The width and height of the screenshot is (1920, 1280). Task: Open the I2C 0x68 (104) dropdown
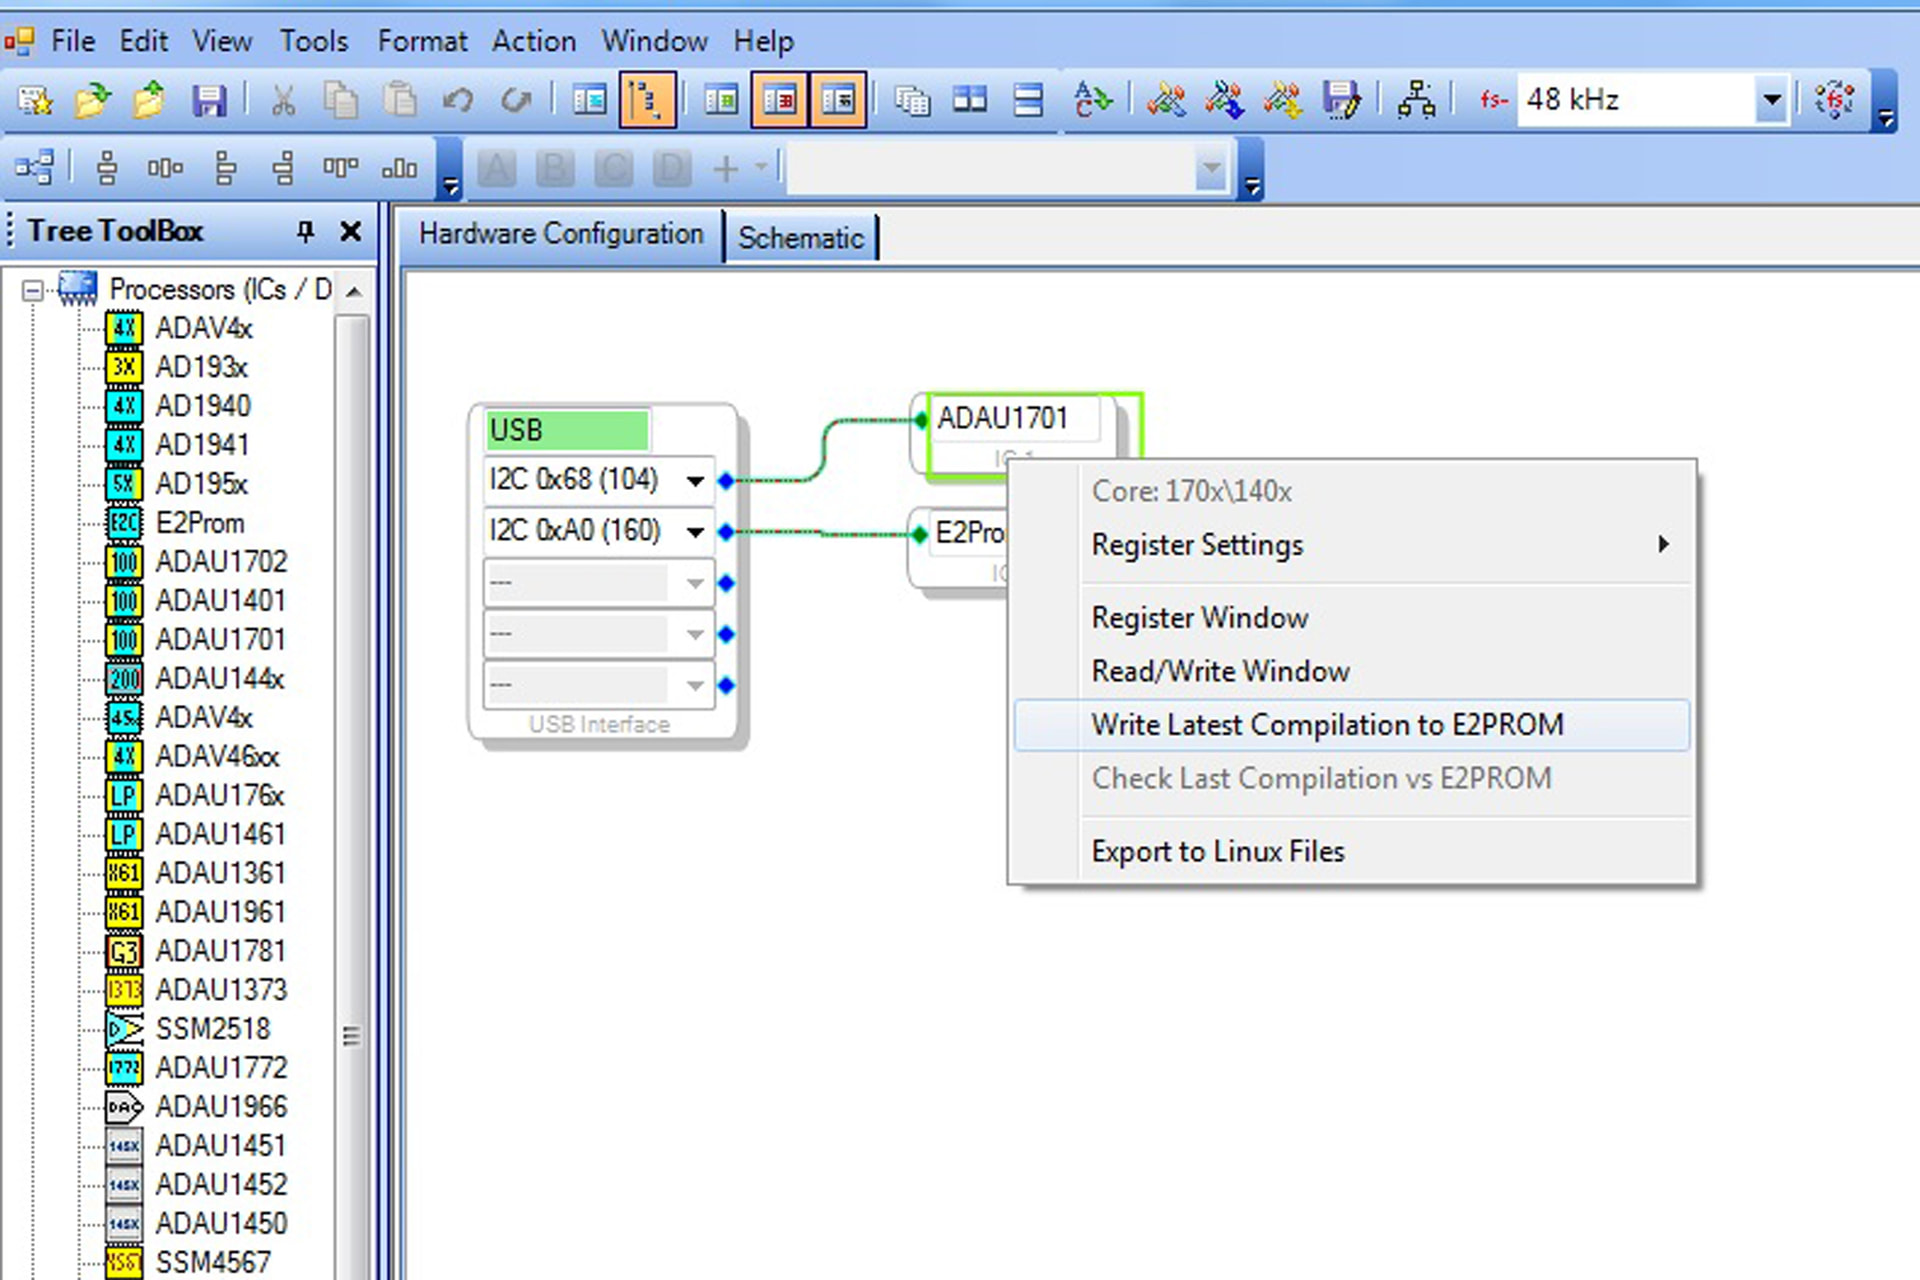click(x=695, y=480)
